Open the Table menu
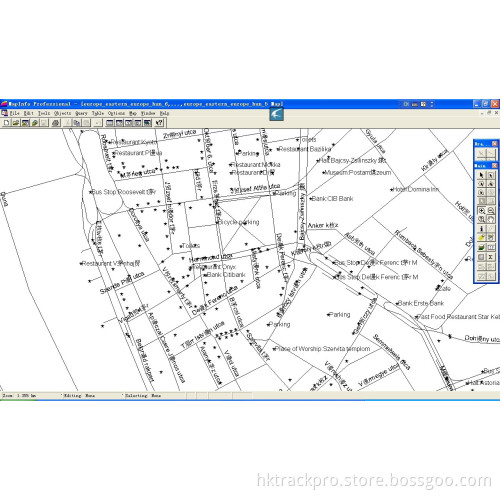The image size is (500, 500). coord(98,113)
